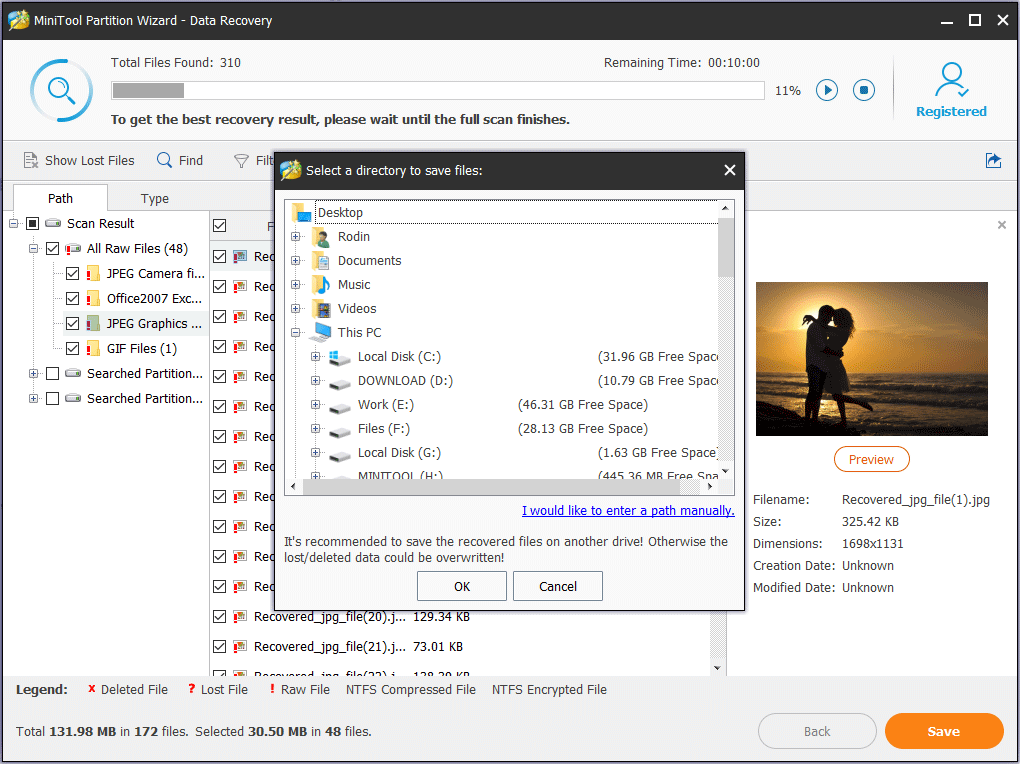Expand the Documents folder node
1020x764 pixels.
click(295, 261)
